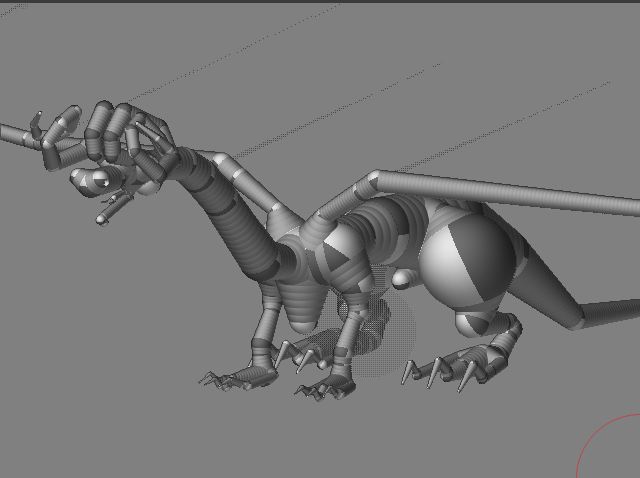Viewport: 640px width, 478px height.
Task: Pick the long wing bone extending right
Action: pos(506,193)
